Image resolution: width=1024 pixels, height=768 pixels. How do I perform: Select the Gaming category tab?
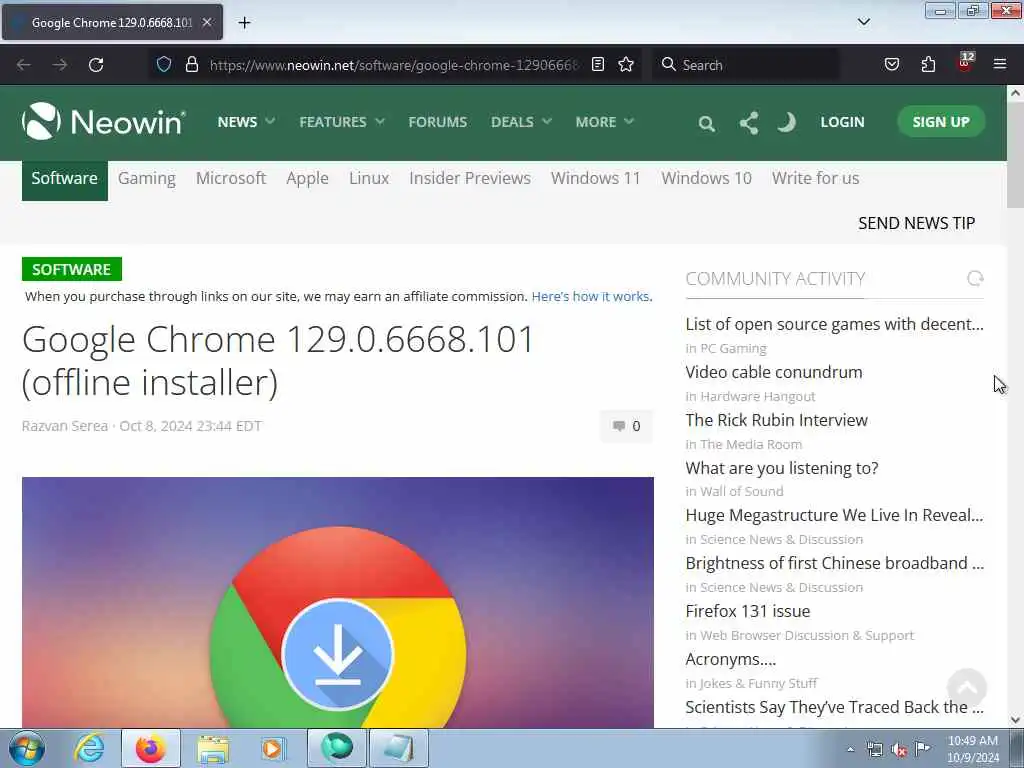coord(146,179)
